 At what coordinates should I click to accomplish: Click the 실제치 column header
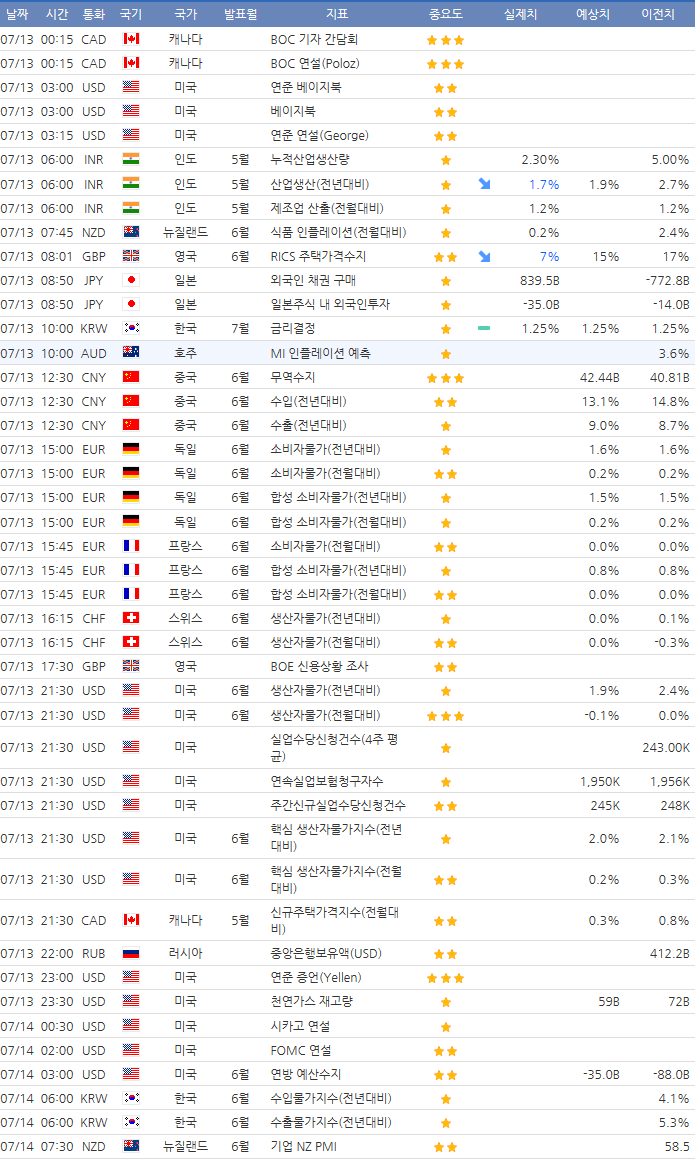(521, 14)
